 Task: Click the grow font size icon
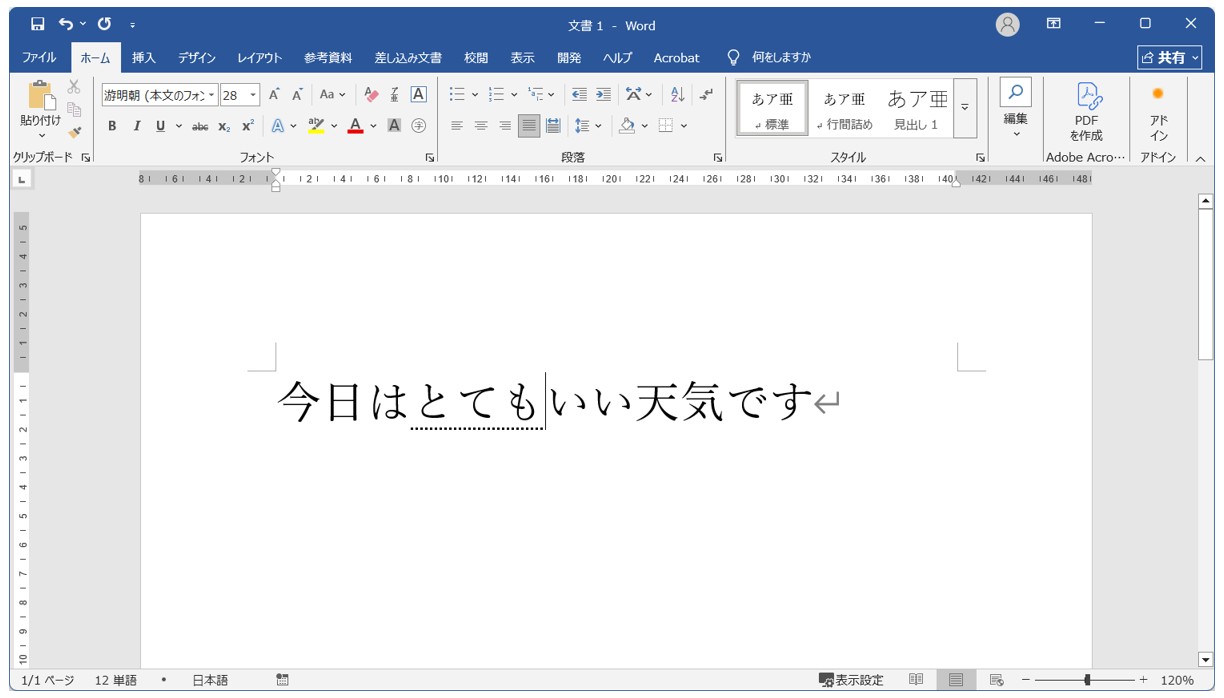274,95
